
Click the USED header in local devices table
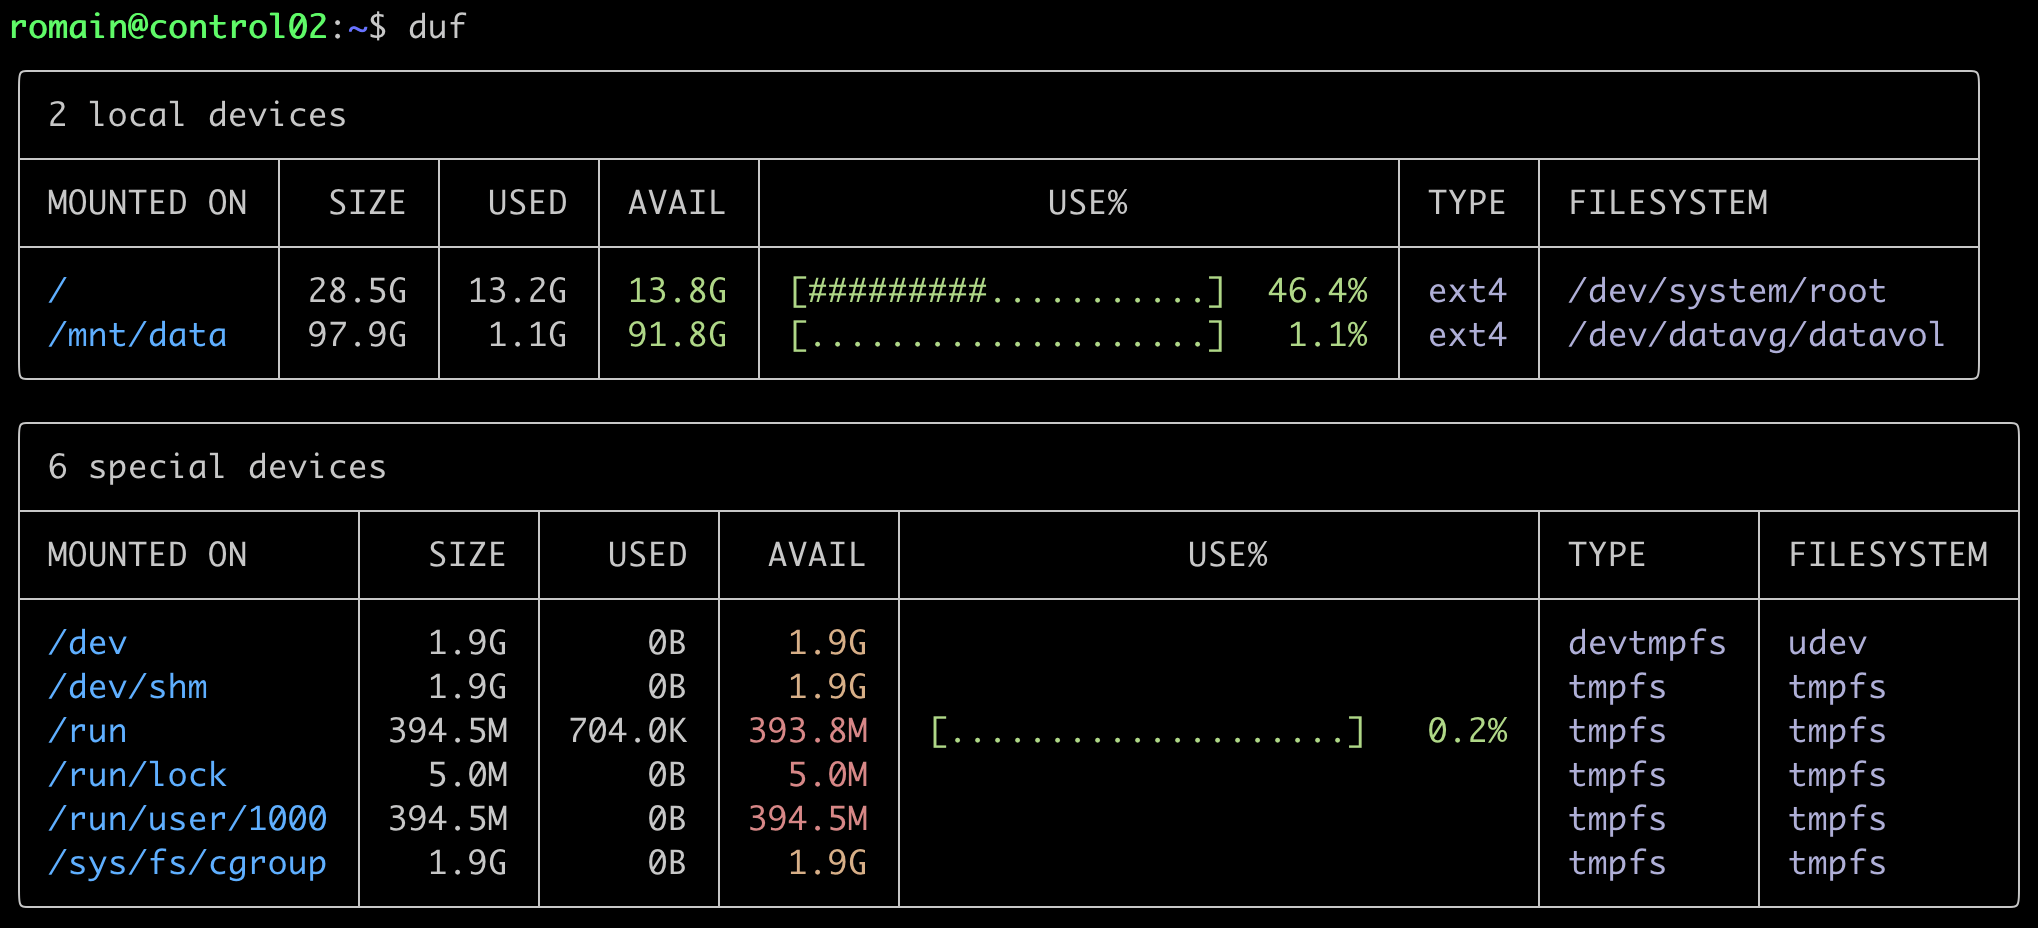point(527,203)
